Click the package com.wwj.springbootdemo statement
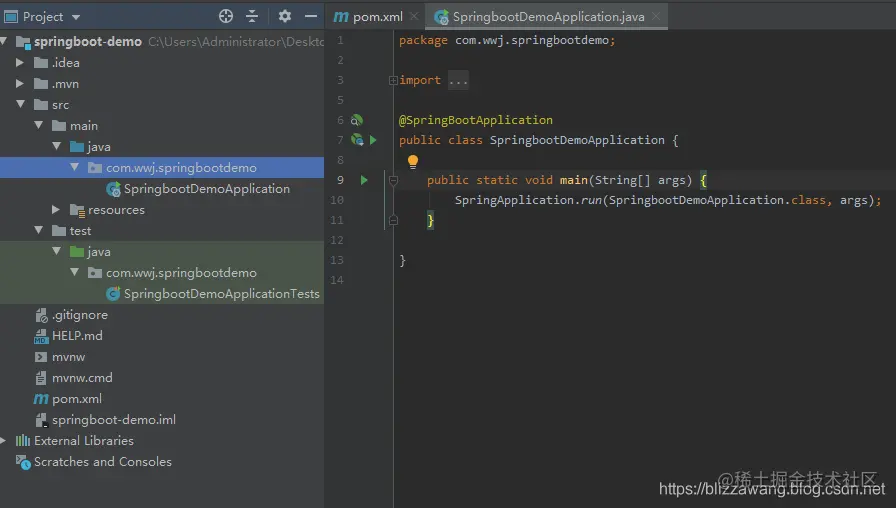Image resolution: width=896 pixels, height=508 pixels. point(507,40)
